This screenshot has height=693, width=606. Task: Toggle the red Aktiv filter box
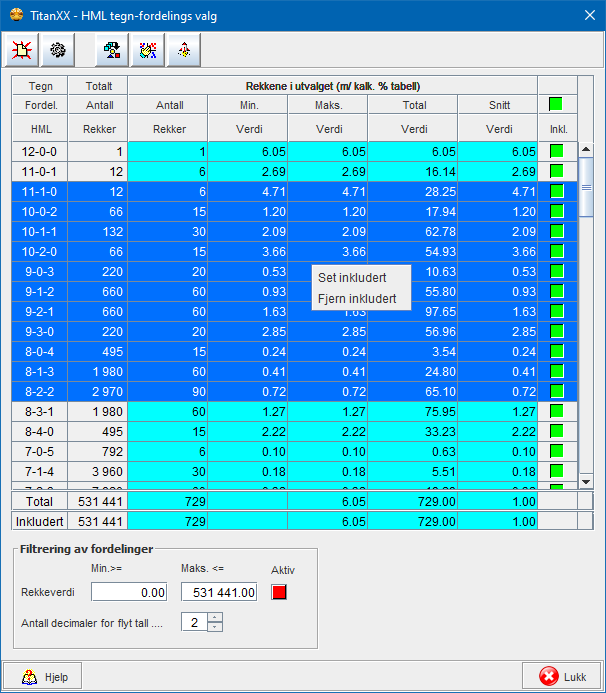[x=279, y=592]
